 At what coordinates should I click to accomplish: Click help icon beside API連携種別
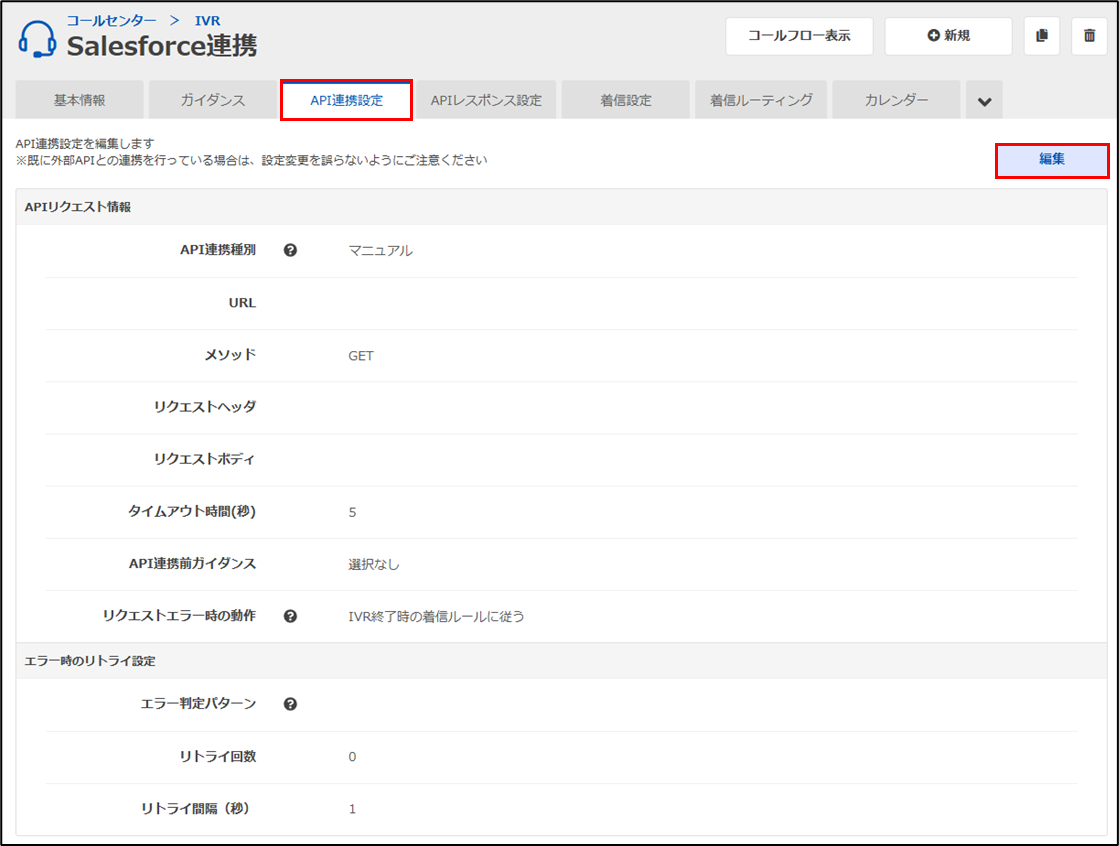[x=290, y=250]
